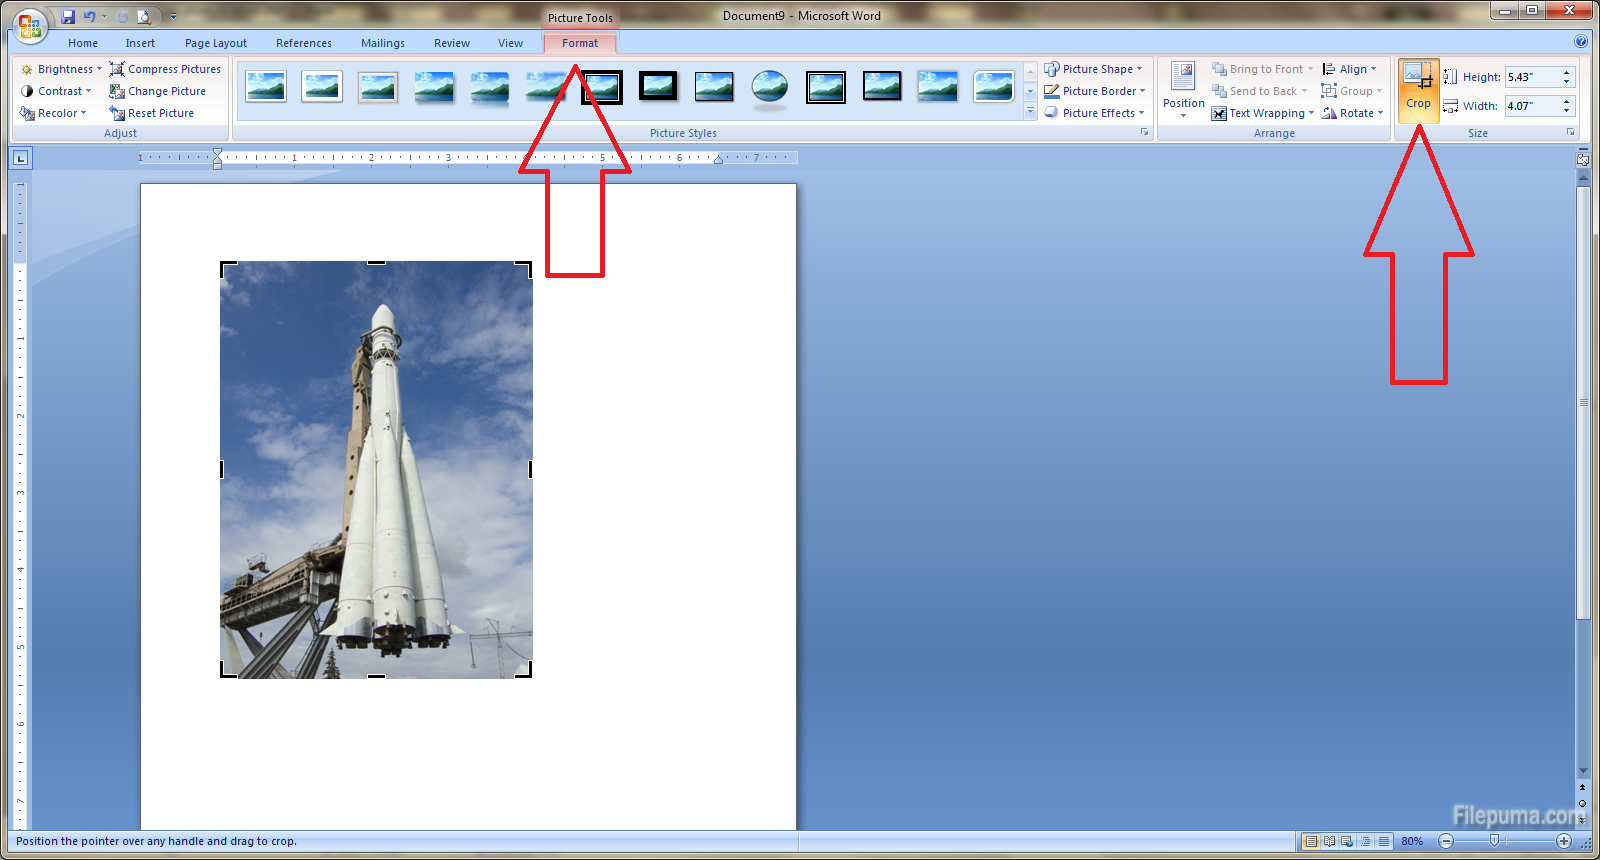This screenshot has height=860, width=1600.
Task: Apply the first picture style thumbnail
Action: 266,87
